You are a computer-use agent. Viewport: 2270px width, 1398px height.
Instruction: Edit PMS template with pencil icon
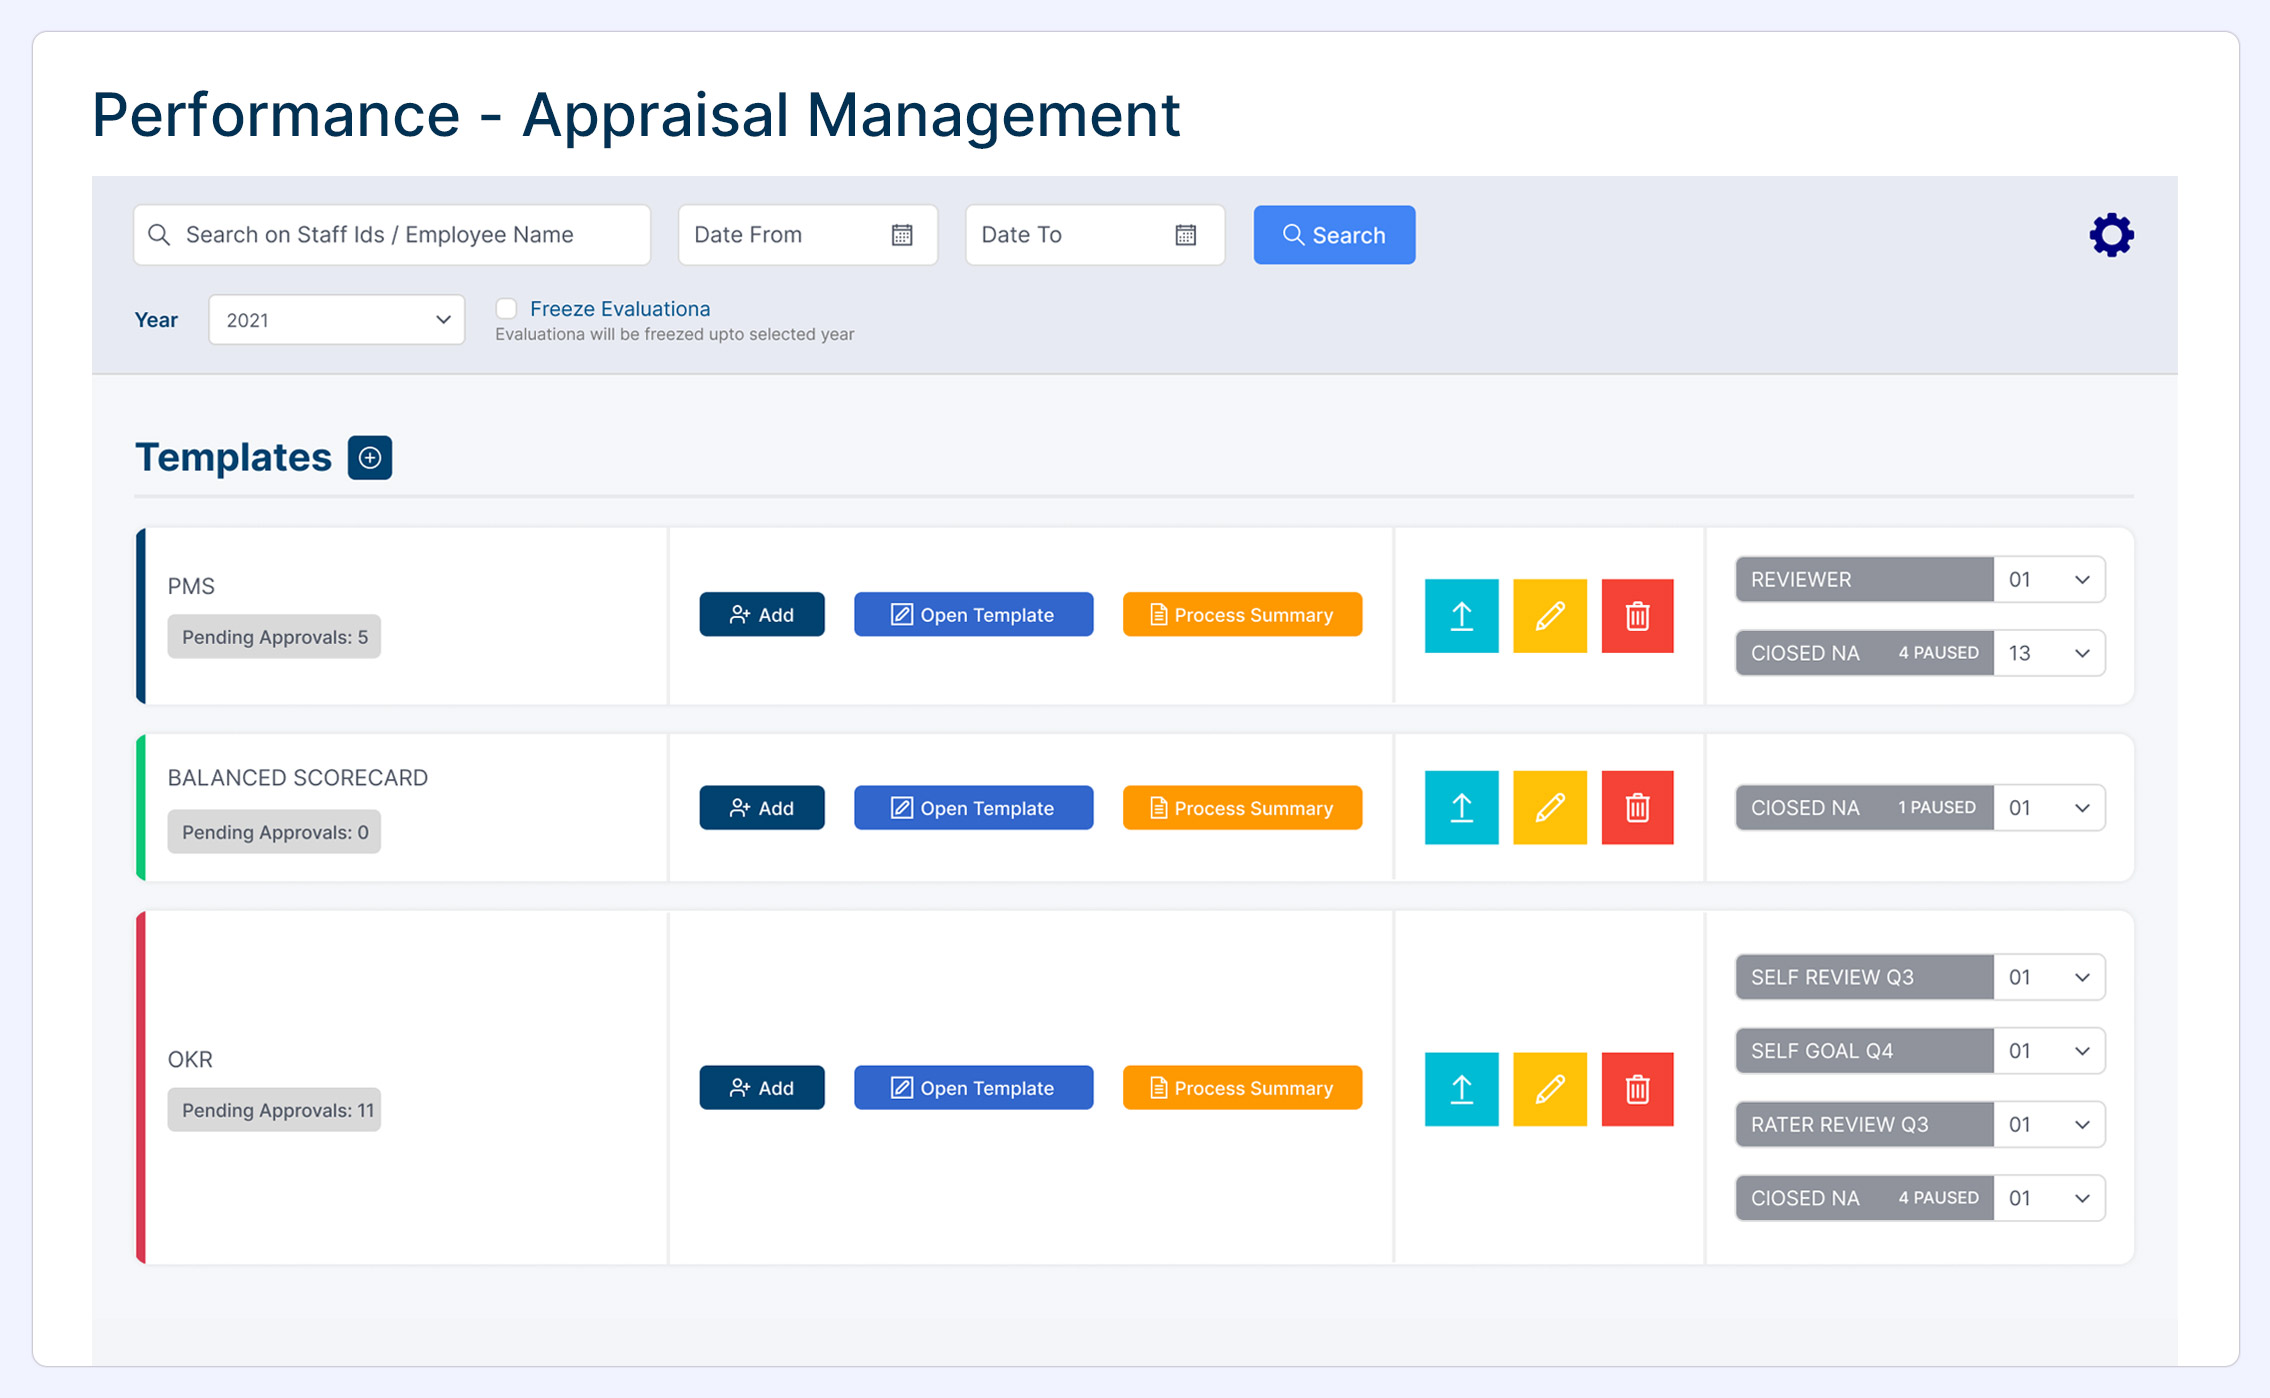coord(1549,615)
